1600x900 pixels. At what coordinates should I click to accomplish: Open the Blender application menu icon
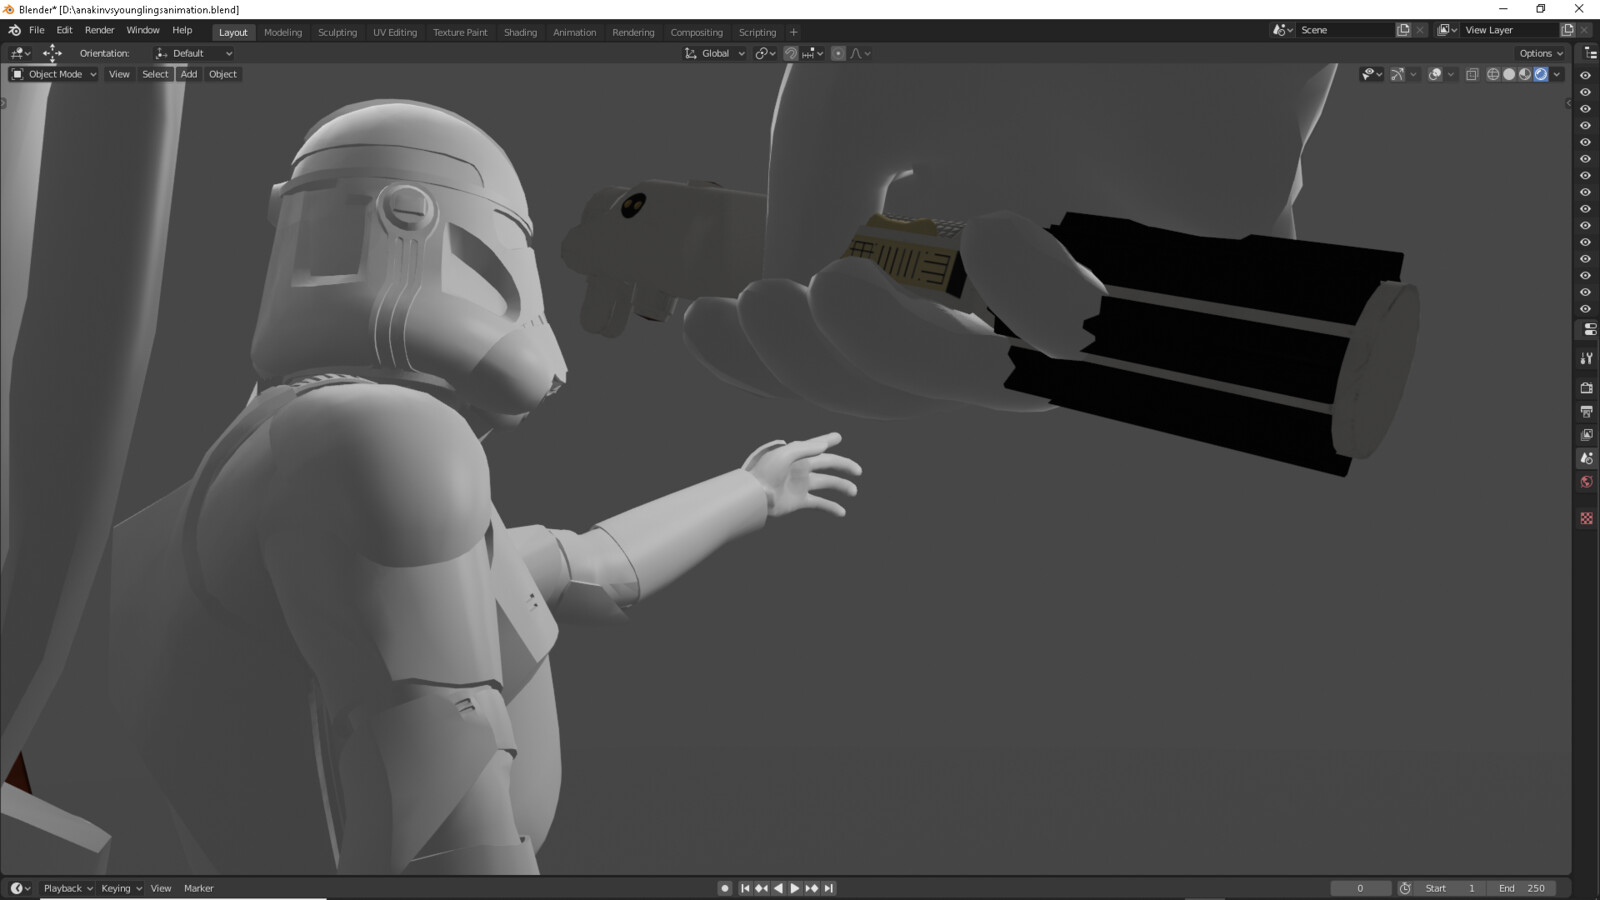15,31
